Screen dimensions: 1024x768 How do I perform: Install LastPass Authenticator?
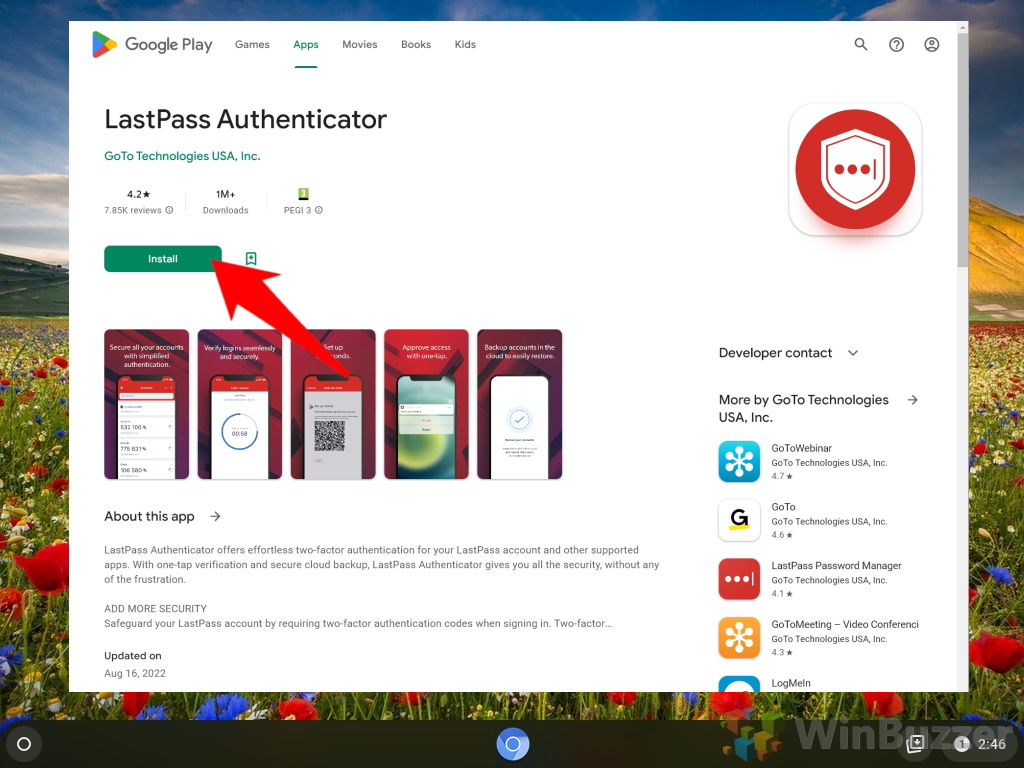(x=163, y=259)
